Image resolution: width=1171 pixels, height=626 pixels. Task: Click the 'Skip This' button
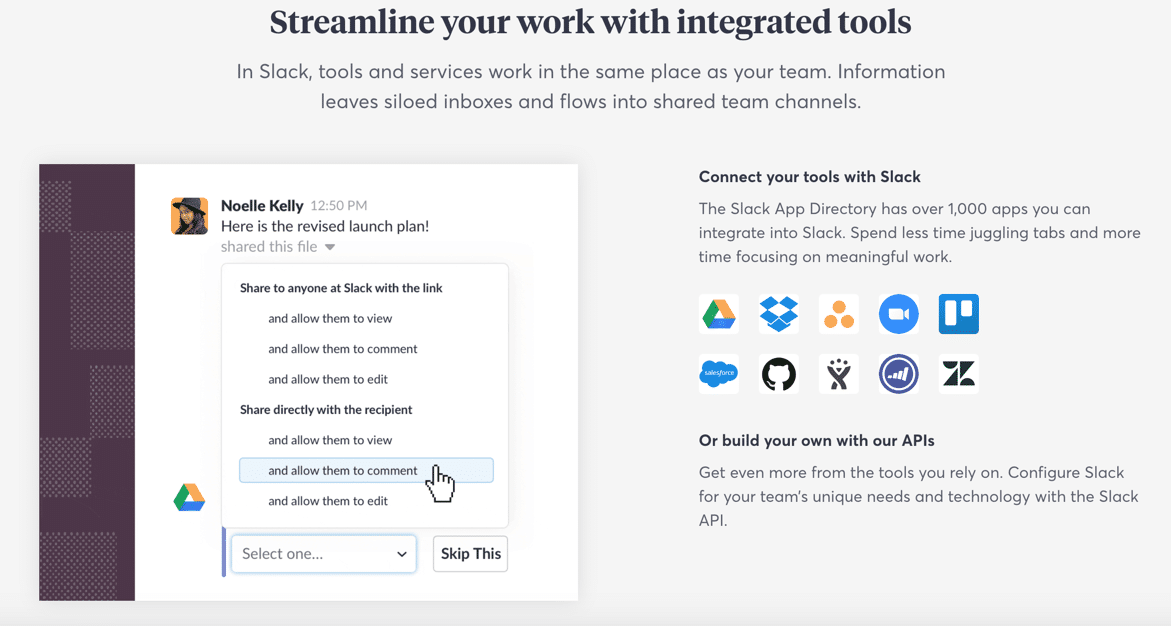(470, 553)
